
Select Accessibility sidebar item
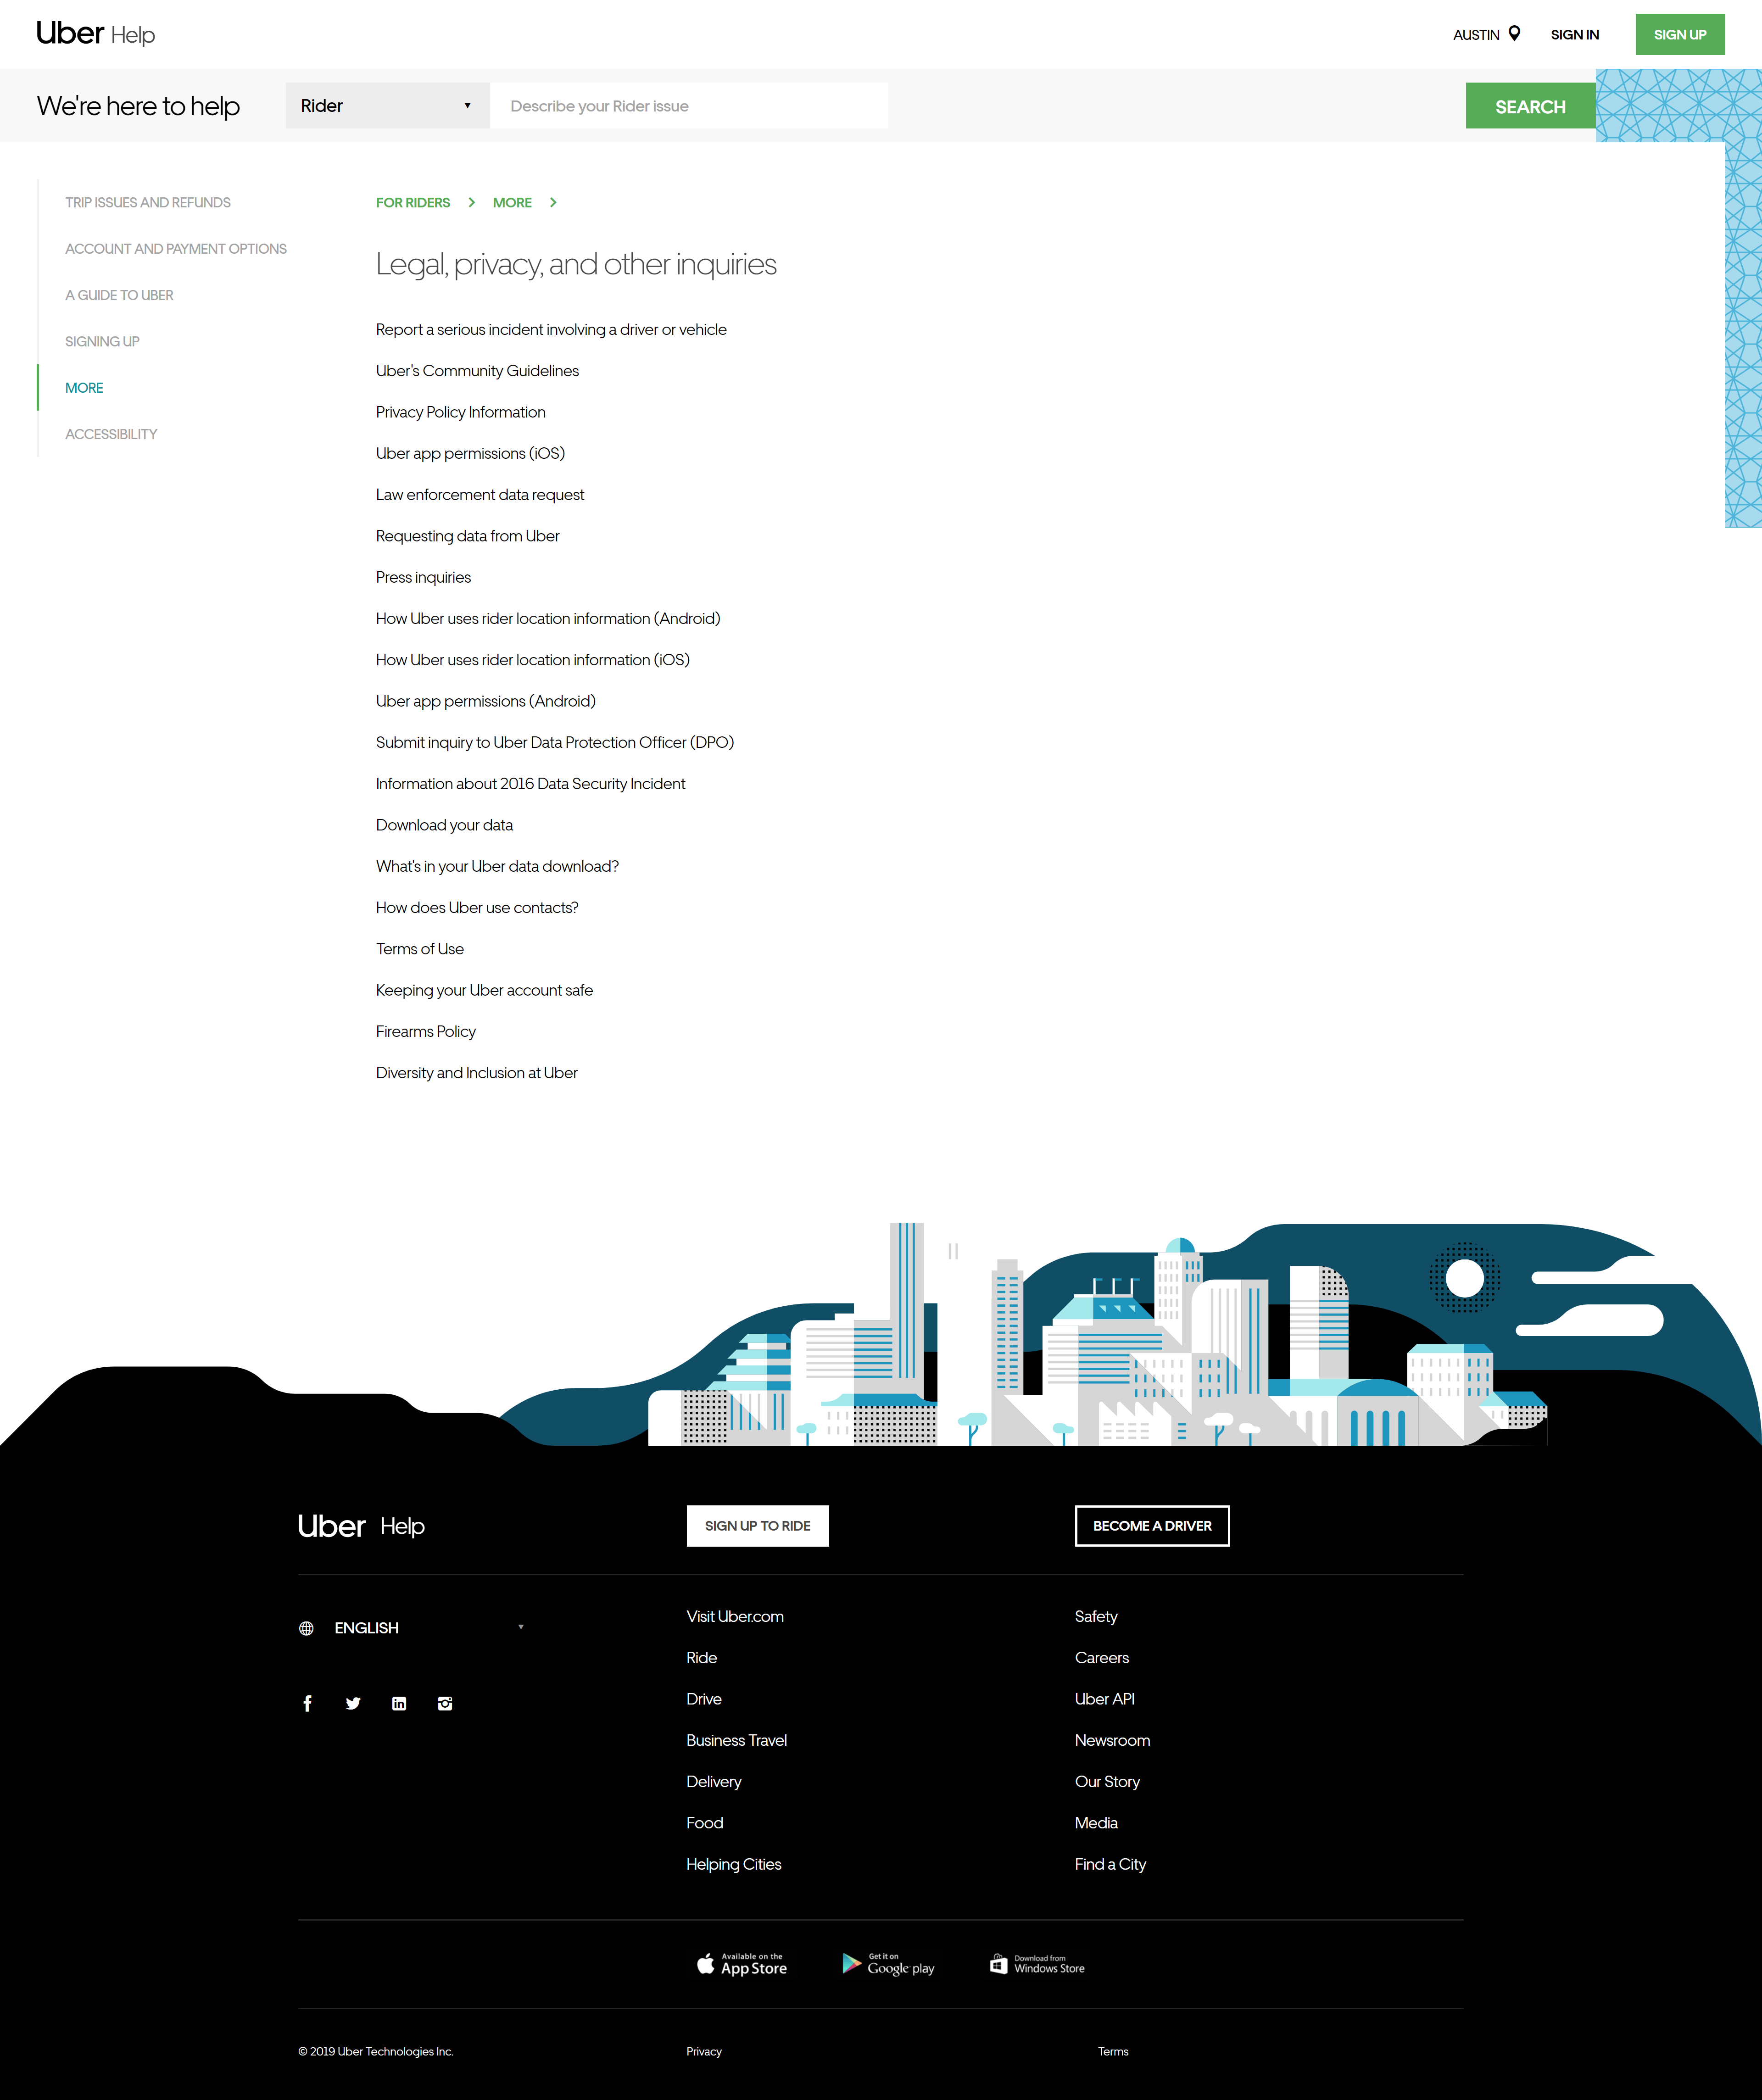111,434
